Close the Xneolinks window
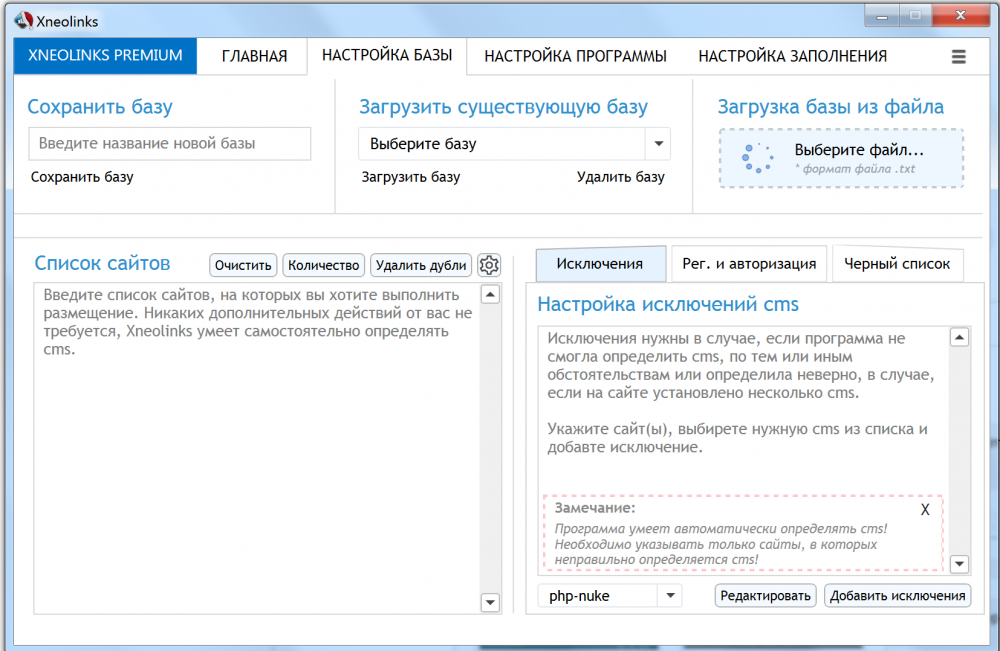Image resolution: width=1000 pixels, height=651 pixels. (960, 15)
